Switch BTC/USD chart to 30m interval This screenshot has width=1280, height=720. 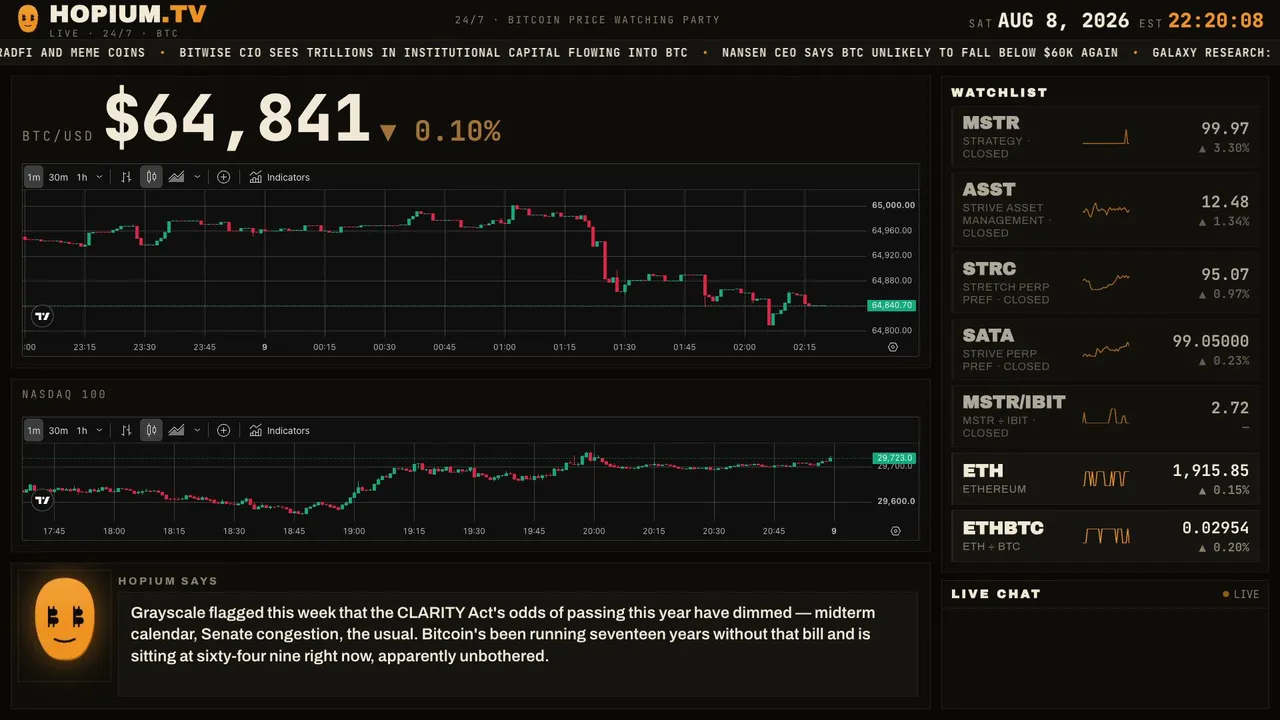tap(58, 177)
